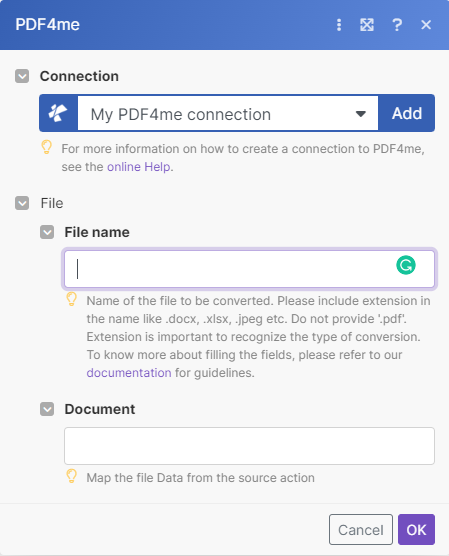
Task: Click the File section label
Action: tap(52, 203)
